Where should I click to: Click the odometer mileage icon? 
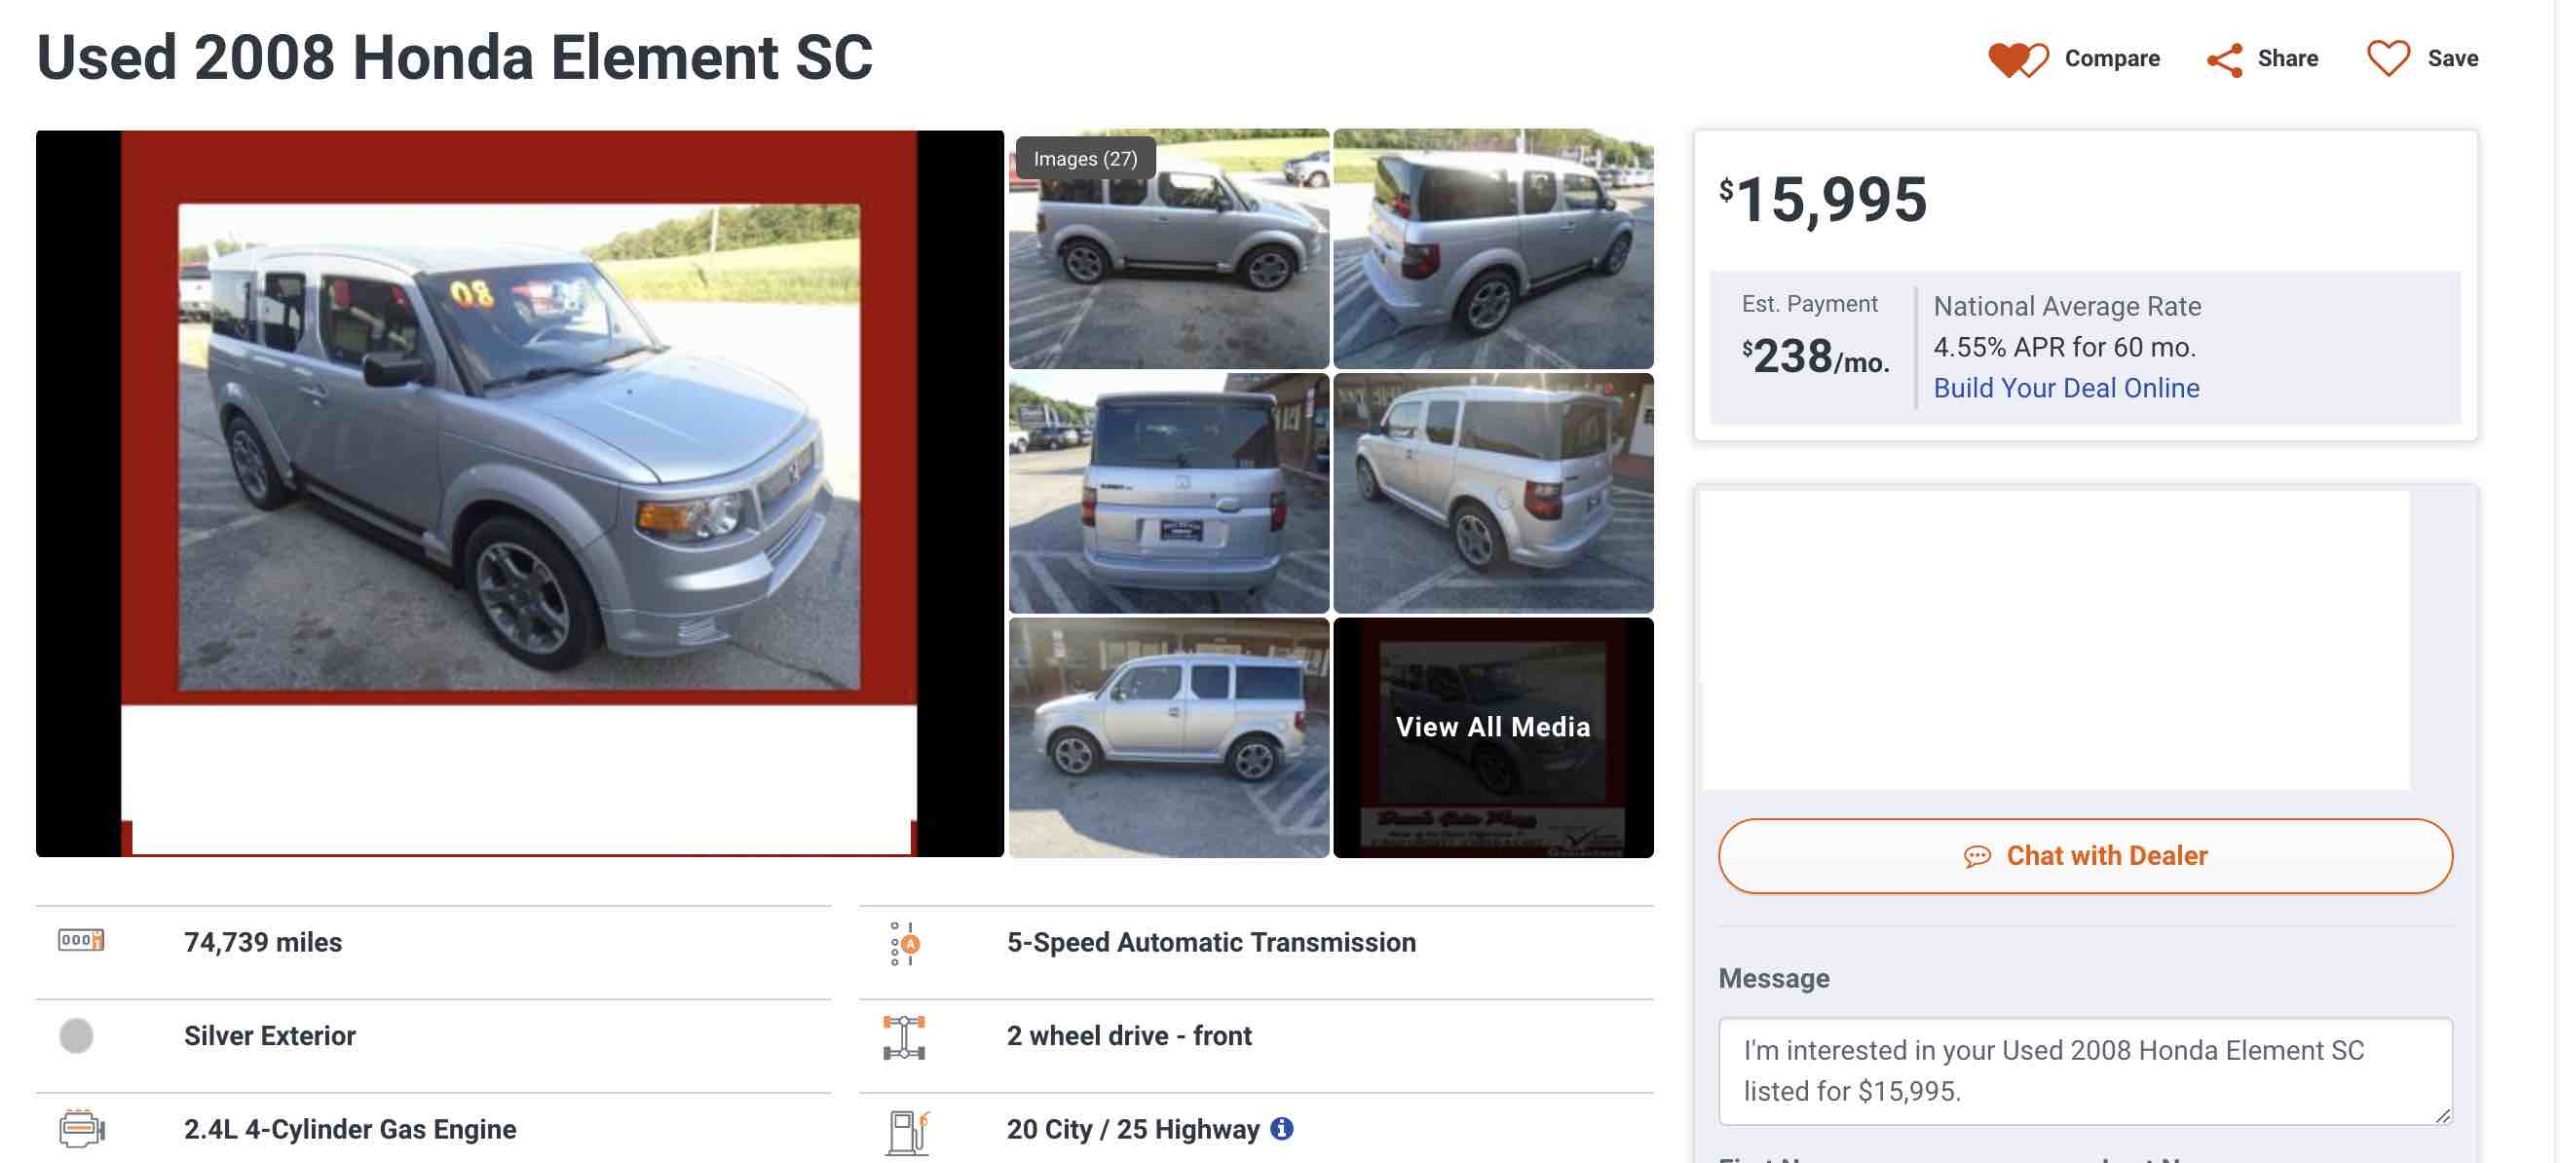pos(81,940)
